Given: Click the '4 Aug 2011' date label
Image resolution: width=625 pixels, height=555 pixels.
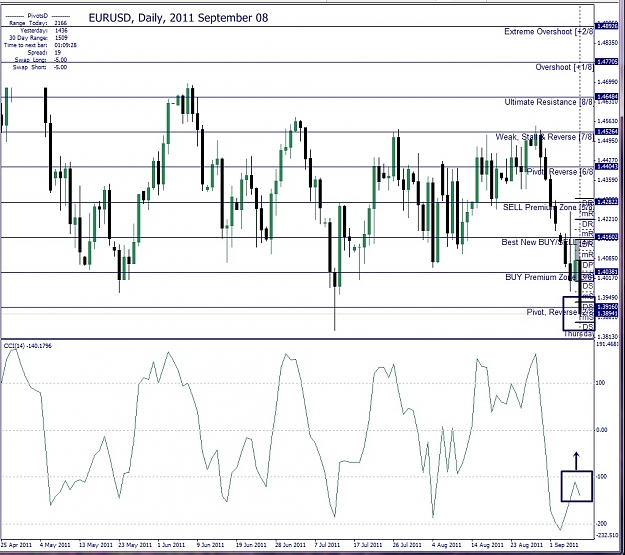Looking at the screenshot, I should pyautogui.click(x=446, y=545).
